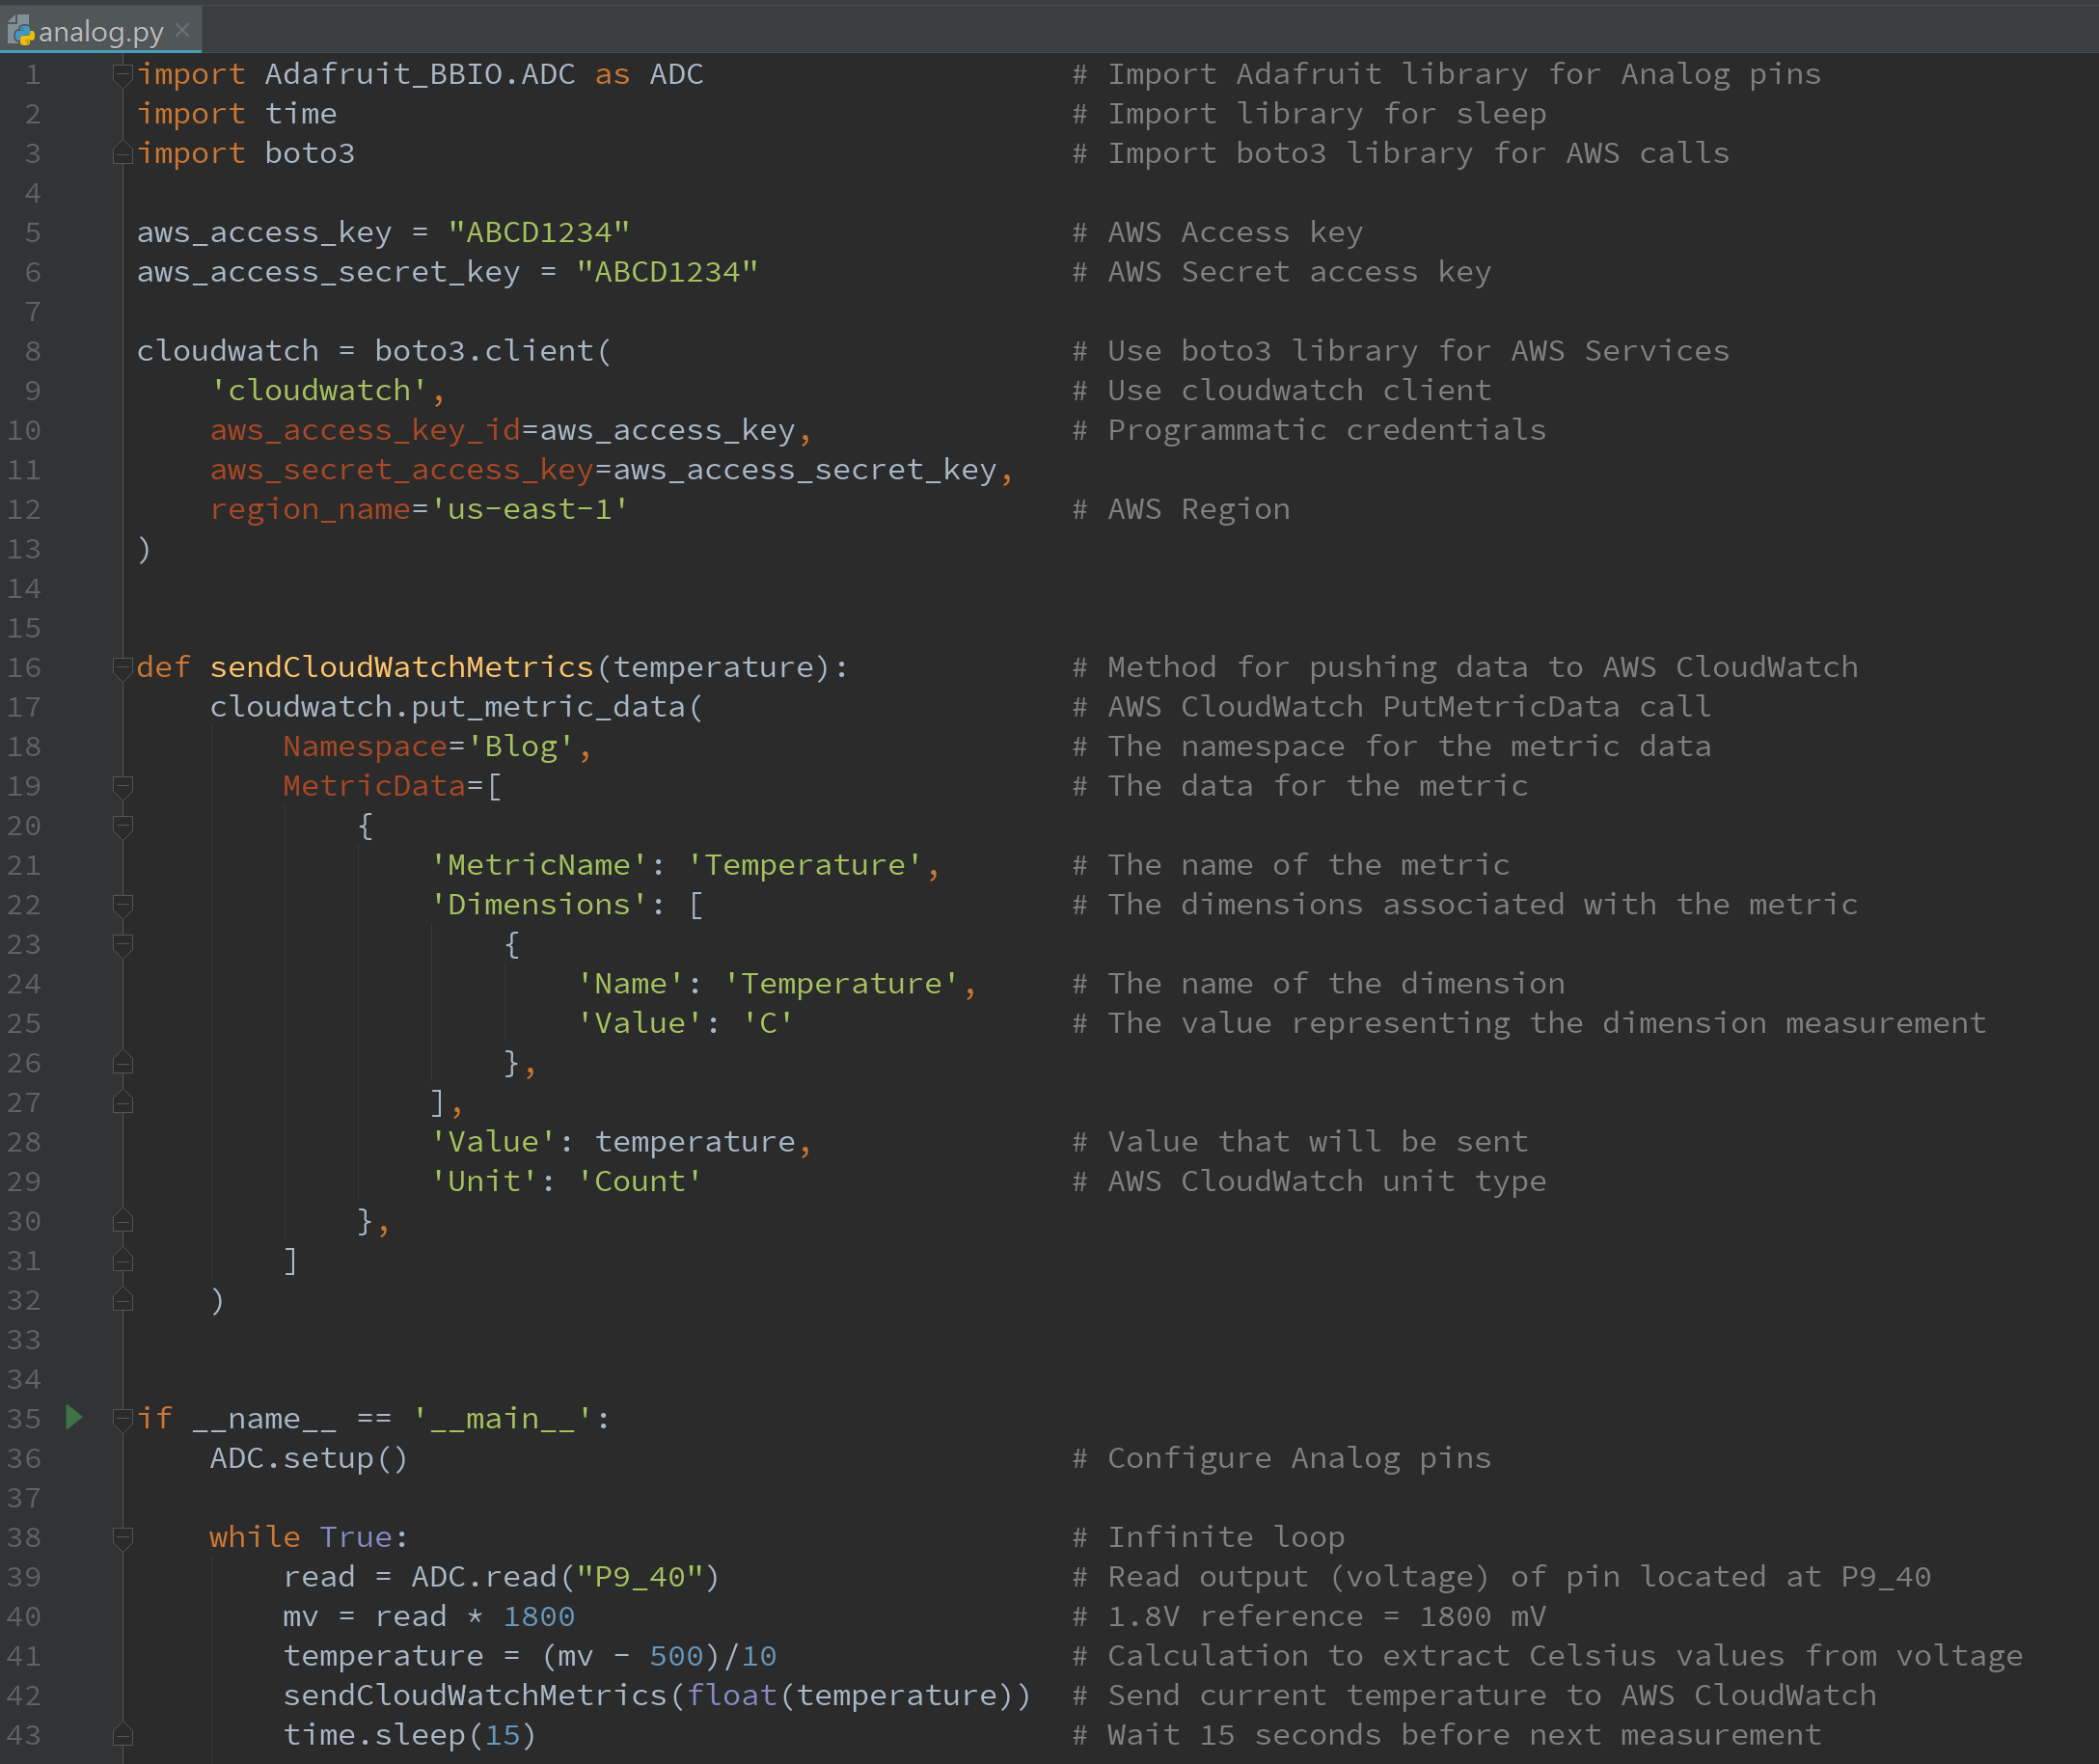Image resolution: width=2099 pixels, height=1764 pixels.
Task: Run script via green arrow at line 35
Action: coord(73,1416)
